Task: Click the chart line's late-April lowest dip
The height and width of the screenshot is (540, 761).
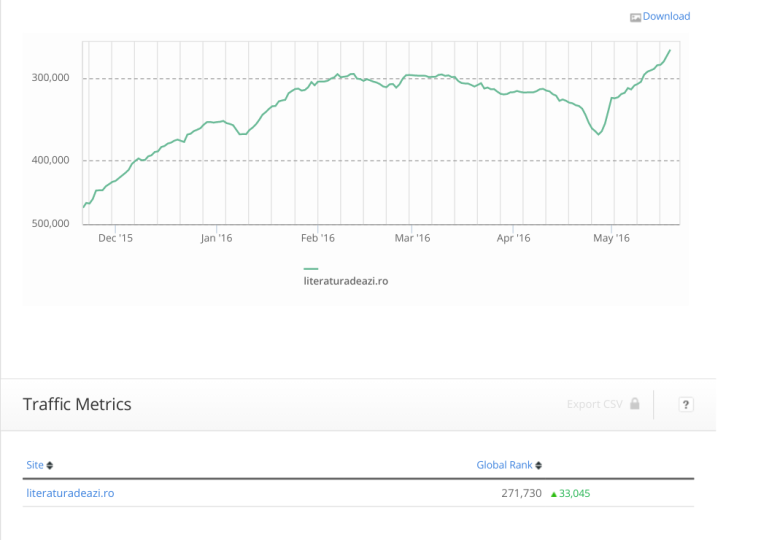Action: coord(598,134)
